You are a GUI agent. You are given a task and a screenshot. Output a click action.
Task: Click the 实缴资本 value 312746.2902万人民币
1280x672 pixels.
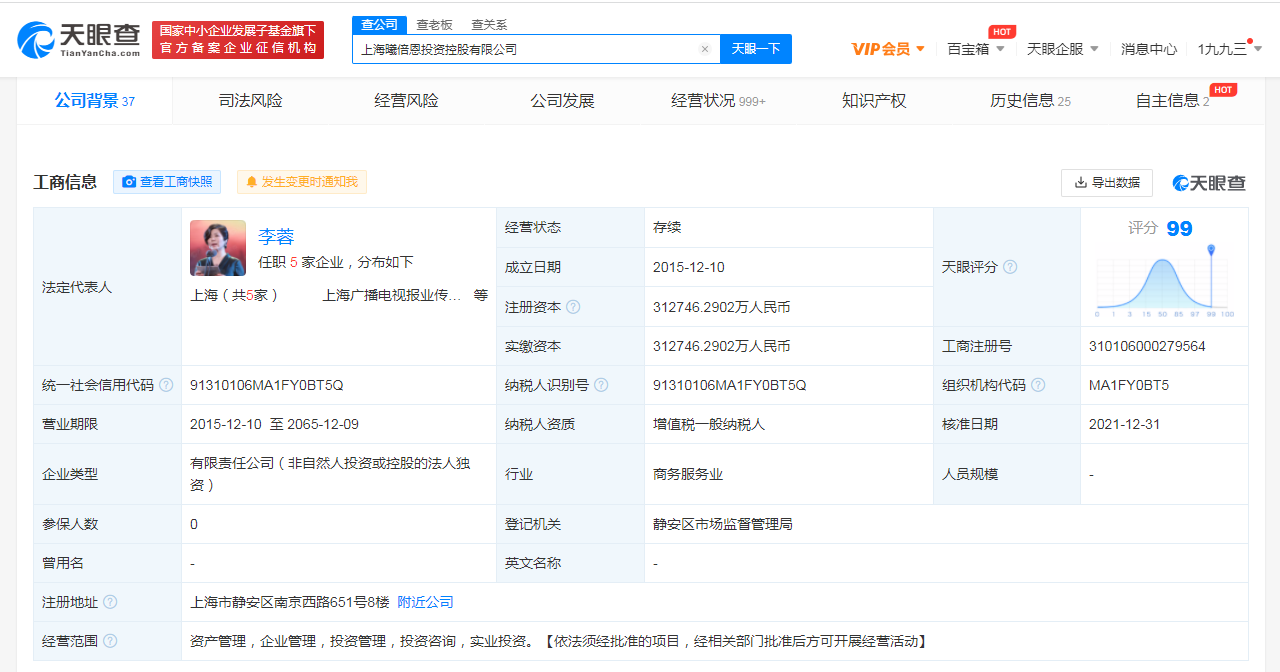click(x=722, y=346)
